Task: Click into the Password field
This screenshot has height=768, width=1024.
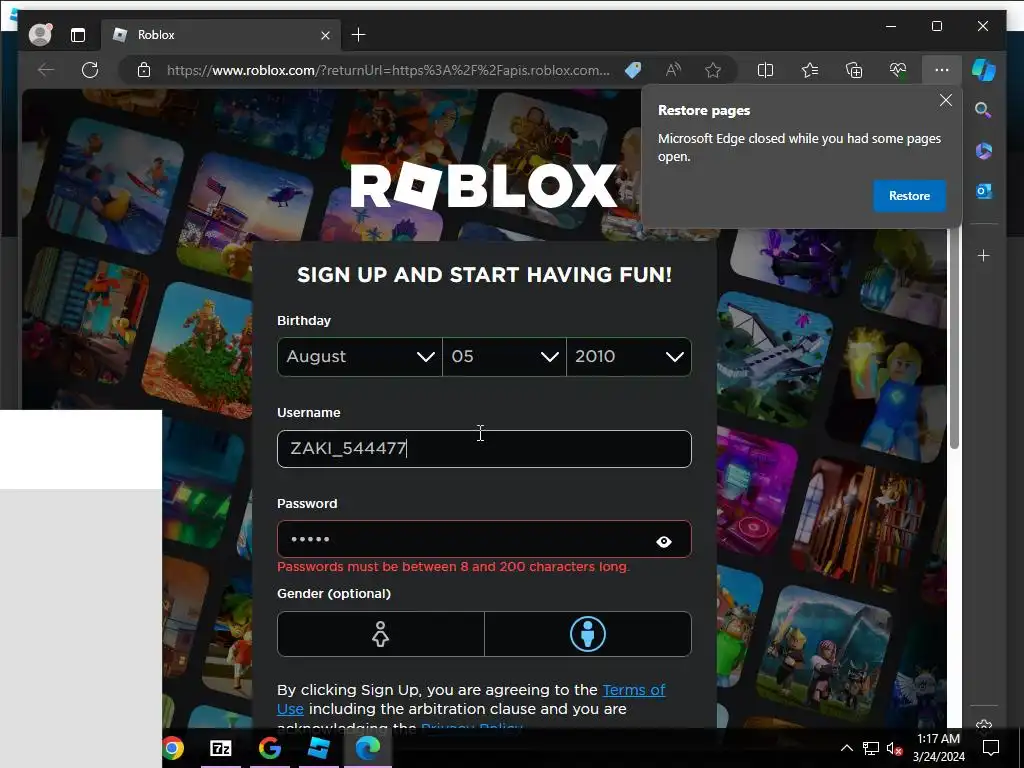Action: click(484, 539)
